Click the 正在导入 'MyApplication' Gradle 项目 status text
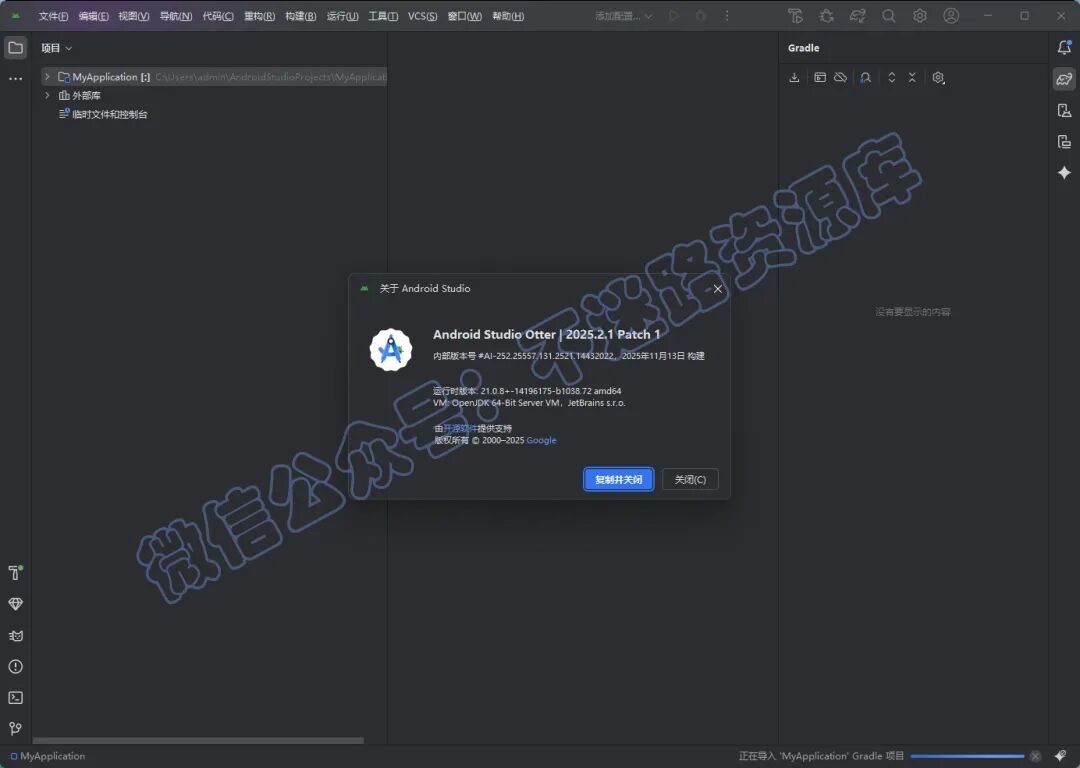 point(821,756)
